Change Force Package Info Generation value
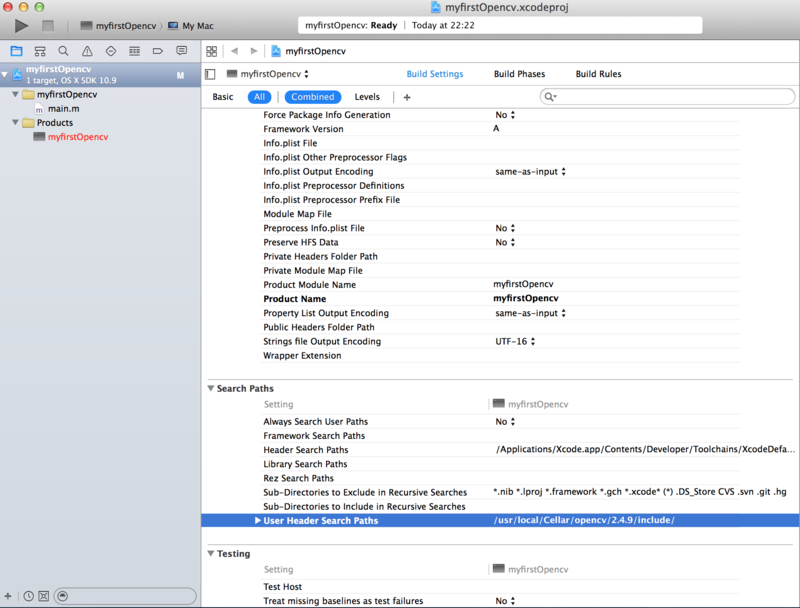Screen dimensions: 800x608 [505, 115]
